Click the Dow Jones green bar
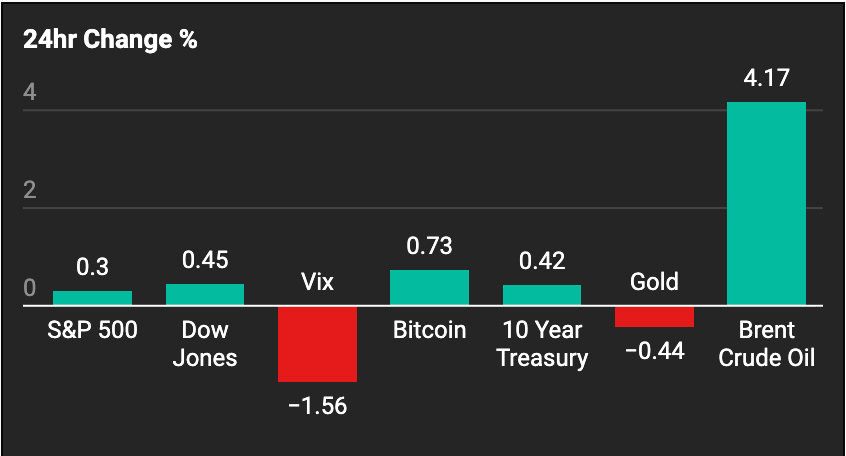The width and height of the screenshot is (846, 456). [x=205, y=295]
